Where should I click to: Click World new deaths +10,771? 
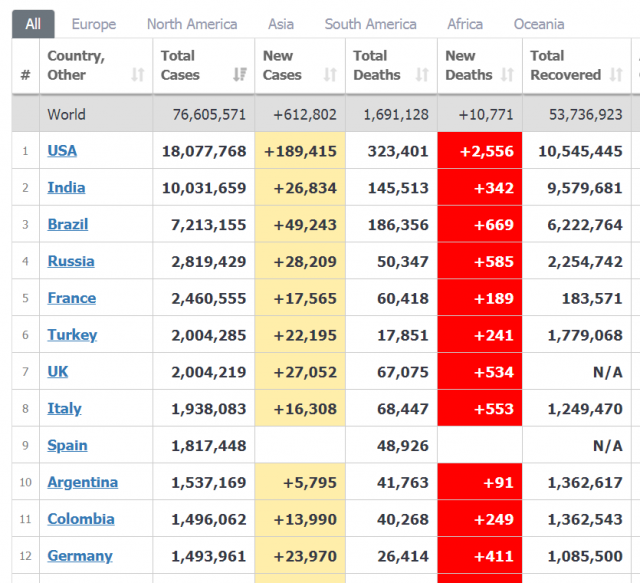click(486, 114)
